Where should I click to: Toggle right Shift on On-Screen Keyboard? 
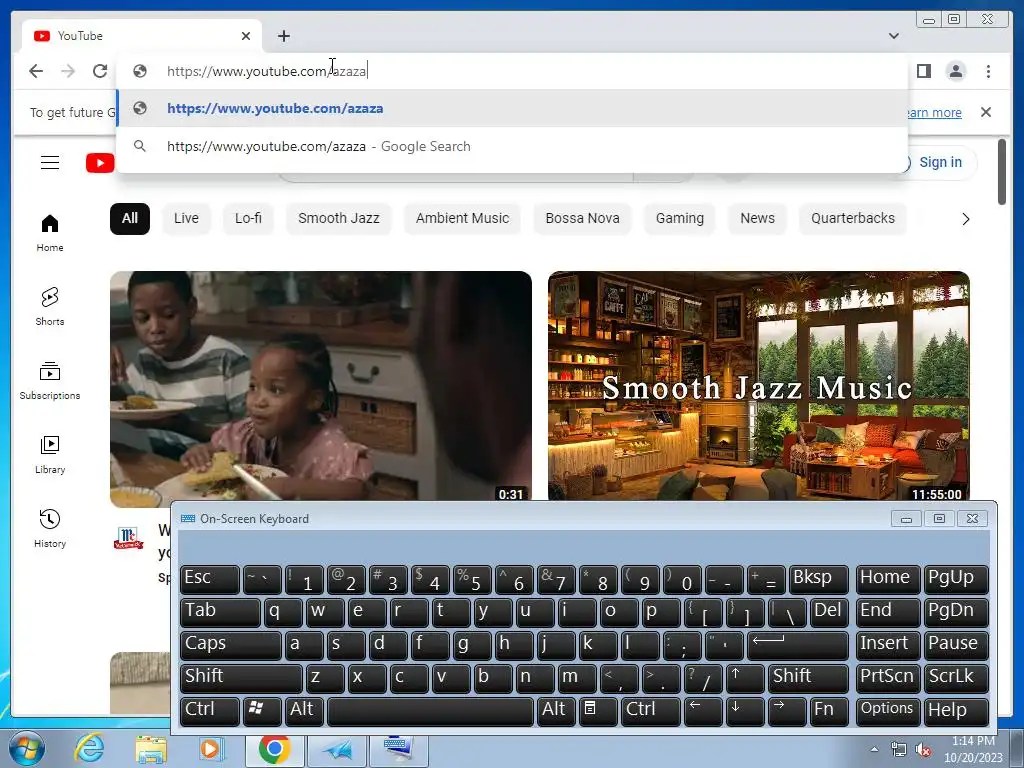click(808, 677)
